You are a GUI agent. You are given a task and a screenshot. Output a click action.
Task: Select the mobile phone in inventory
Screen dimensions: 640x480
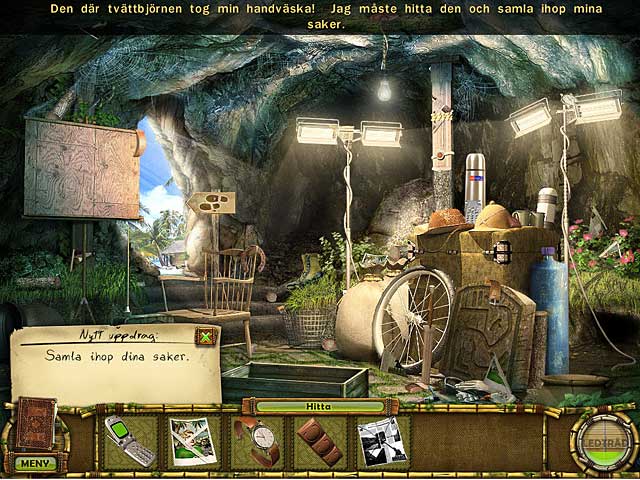pos(130,441)
